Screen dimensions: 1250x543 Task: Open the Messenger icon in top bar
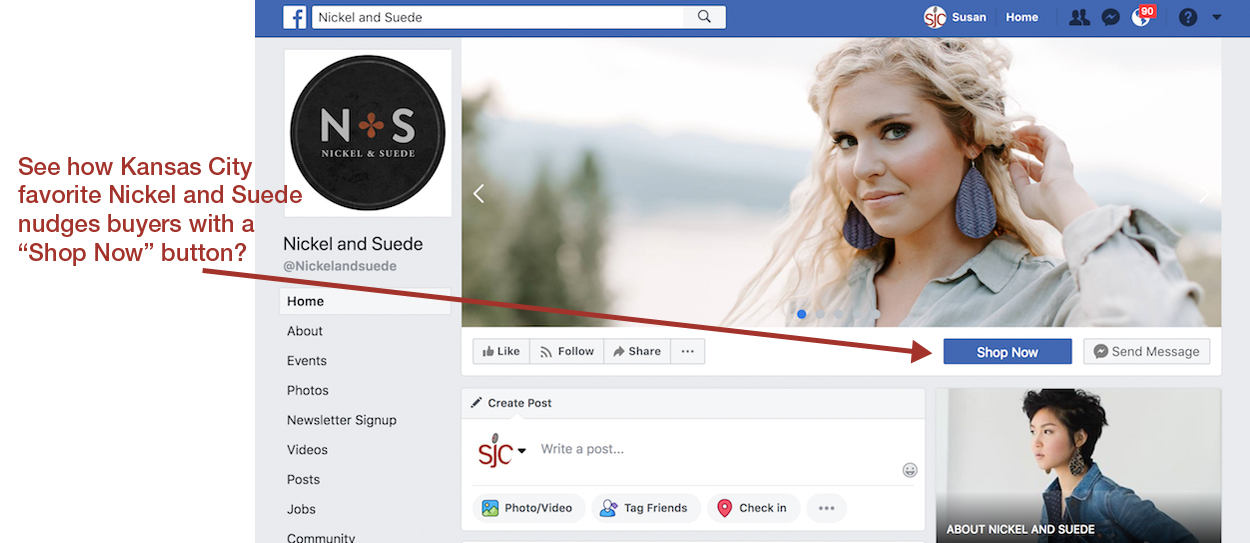(1110, 17)
